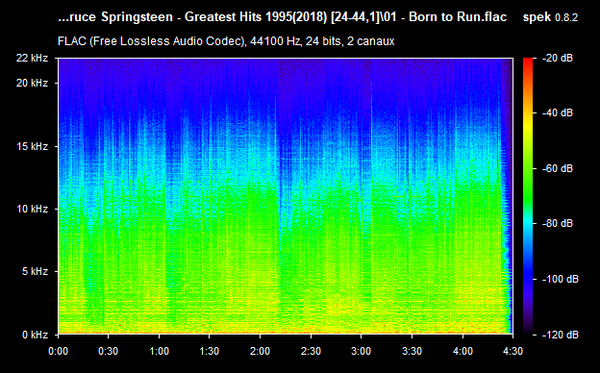Click the 15 kHz frequency label

pyautogui.click(x=32, y=146)
